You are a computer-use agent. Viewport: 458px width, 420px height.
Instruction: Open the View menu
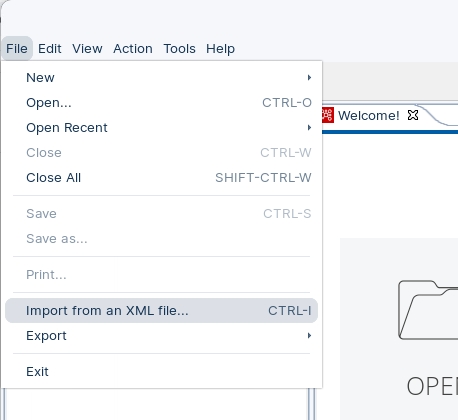[87, 49]
